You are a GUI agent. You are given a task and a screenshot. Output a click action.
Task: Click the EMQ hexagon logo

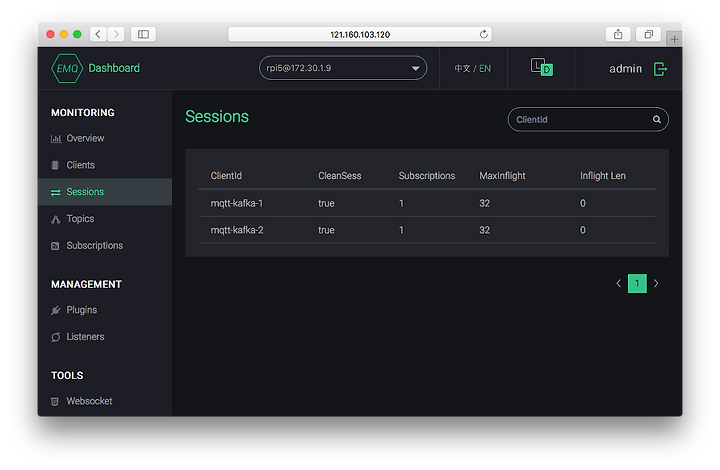(67, 68)
